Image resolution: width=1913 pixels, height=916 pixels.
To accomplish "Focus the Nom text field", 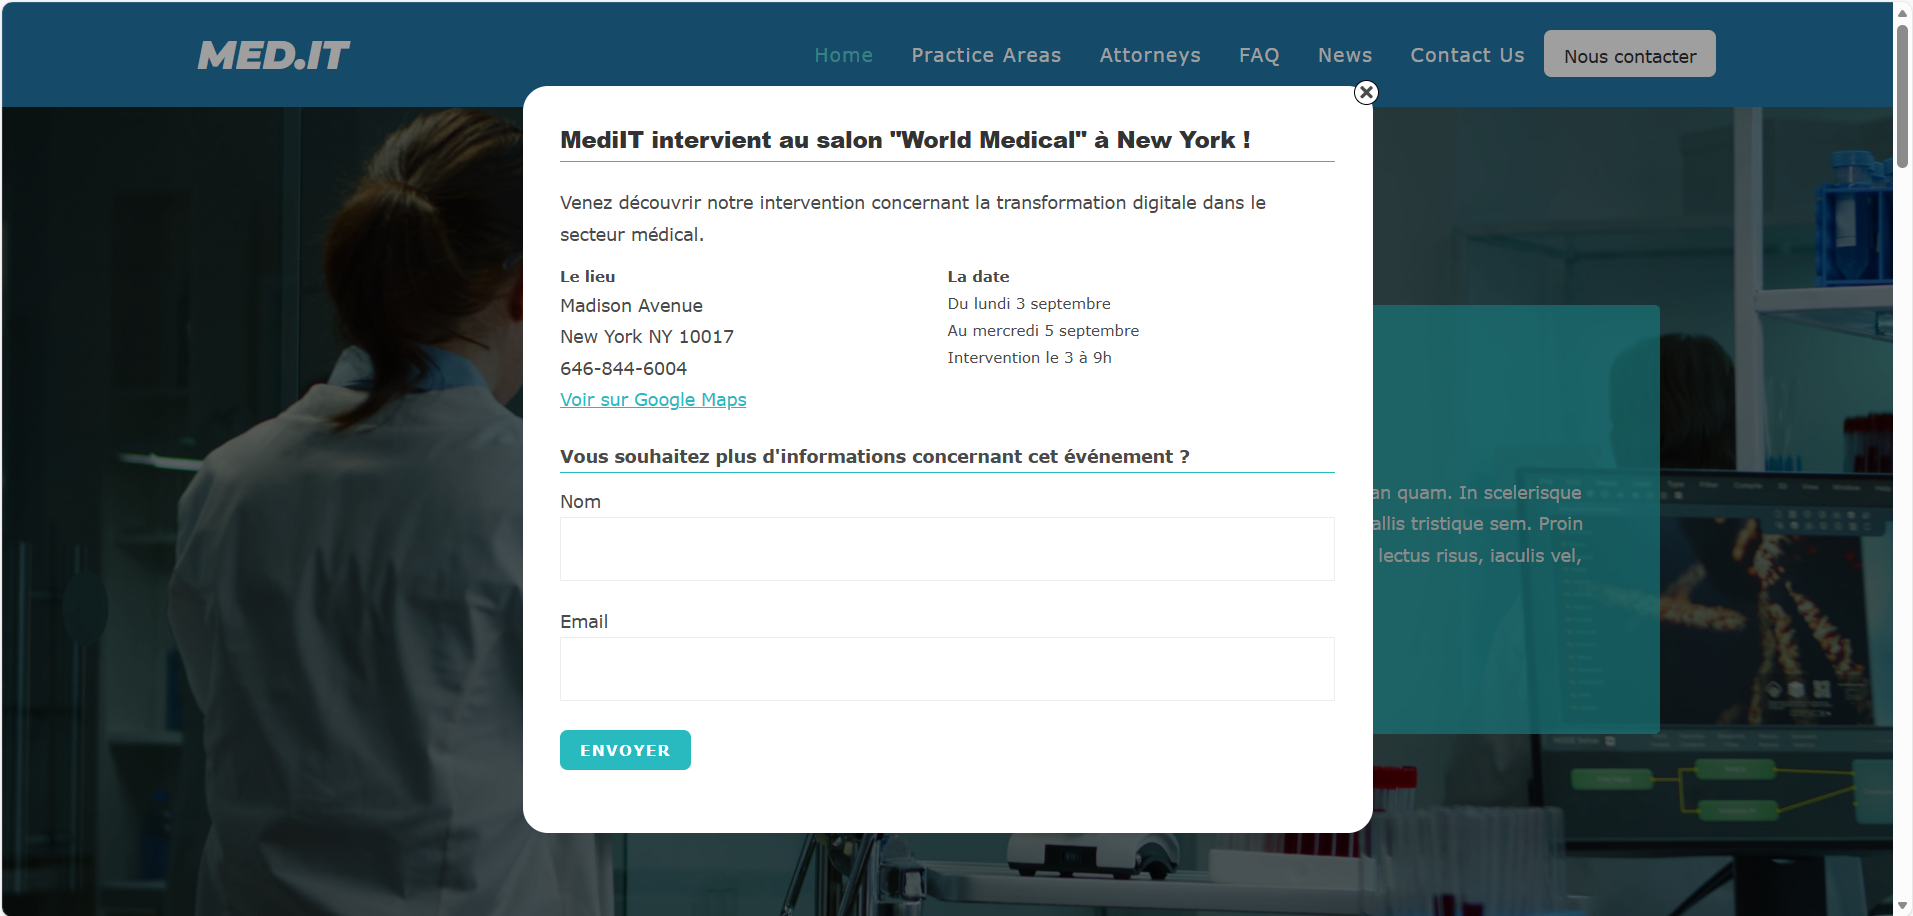I will pos(946,549).
